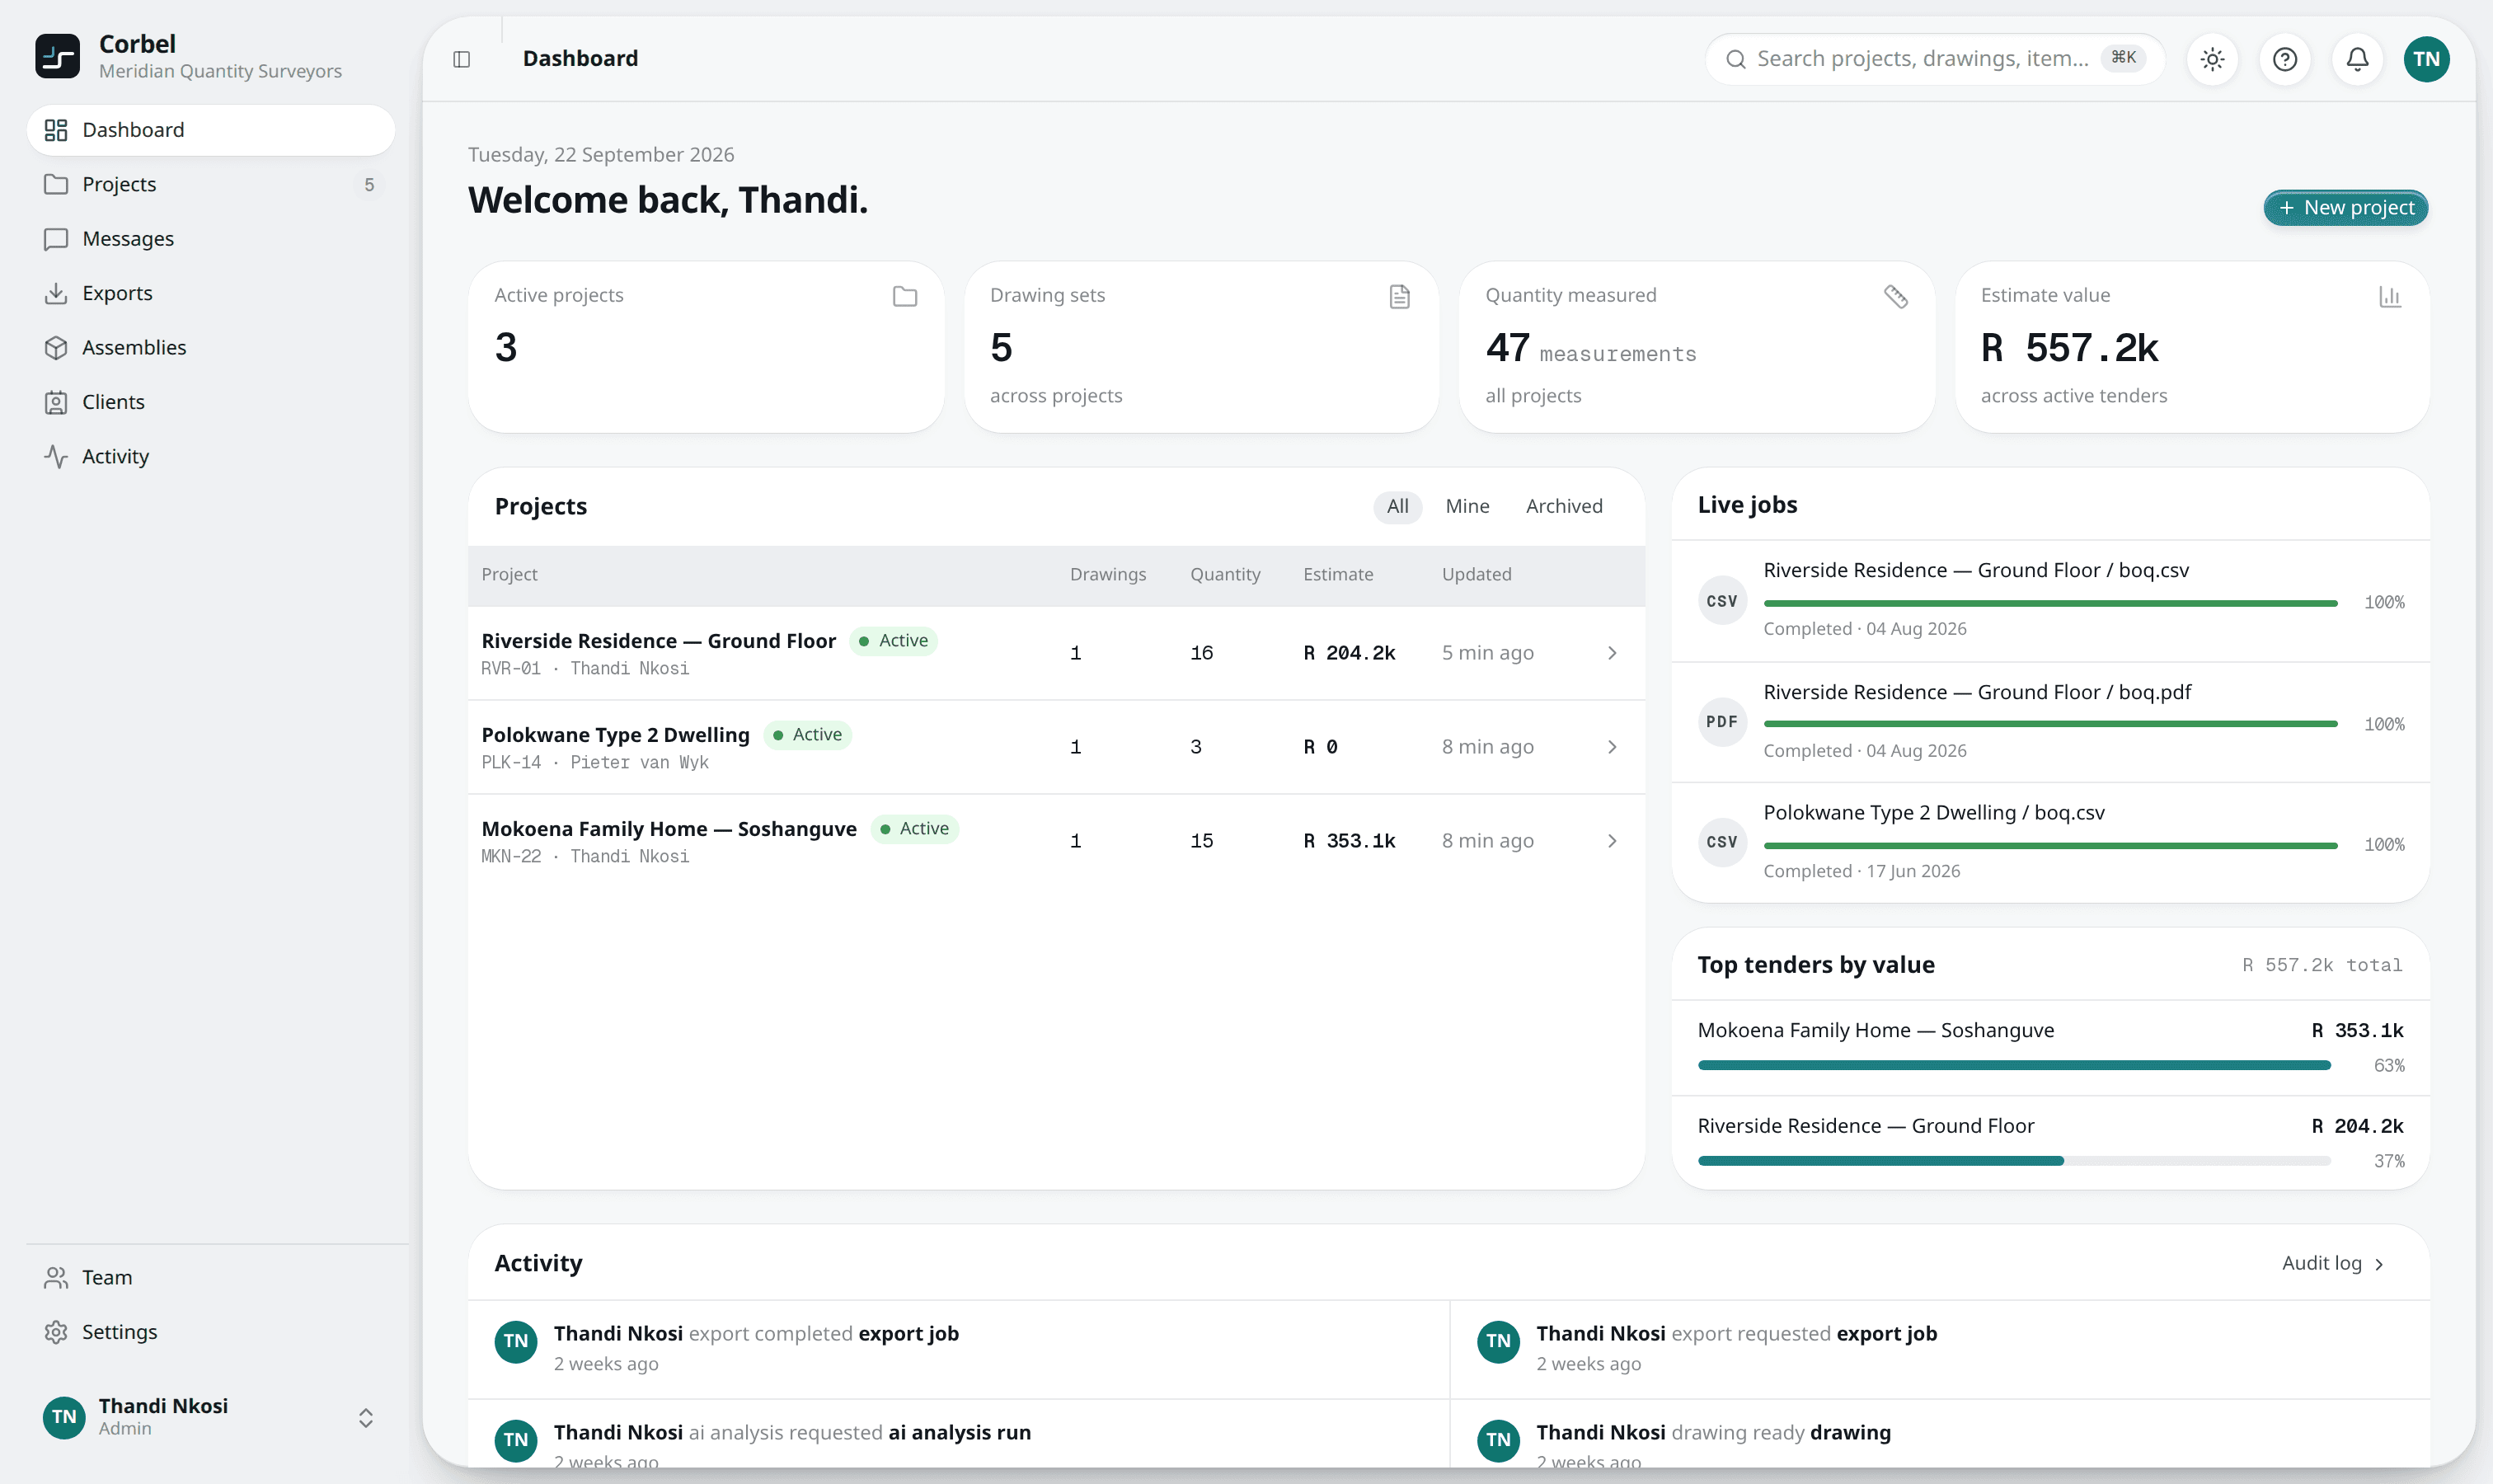Switch to the Mine projects filter
The height and width of the screenshot is (1484, 2493).
pos(1467,506)
